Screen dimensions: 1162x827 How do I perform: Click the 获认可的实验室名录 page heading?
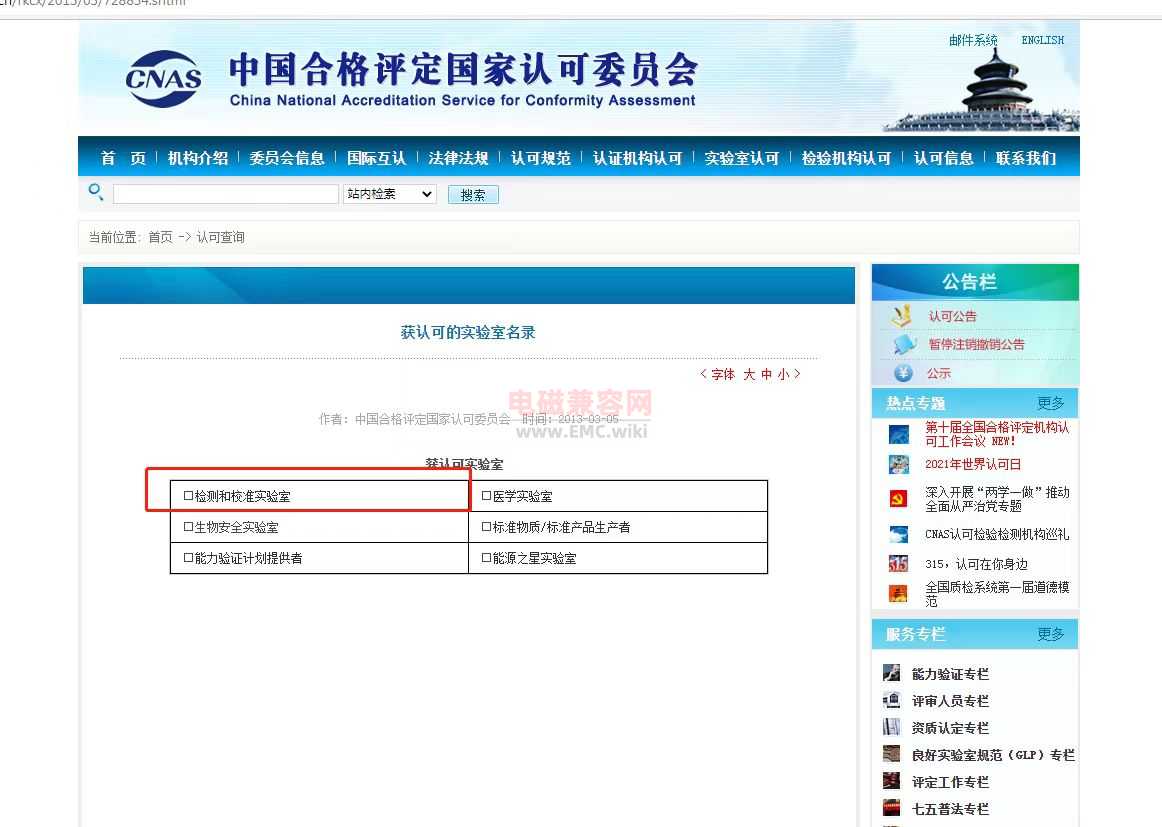(x=468, y=333)
